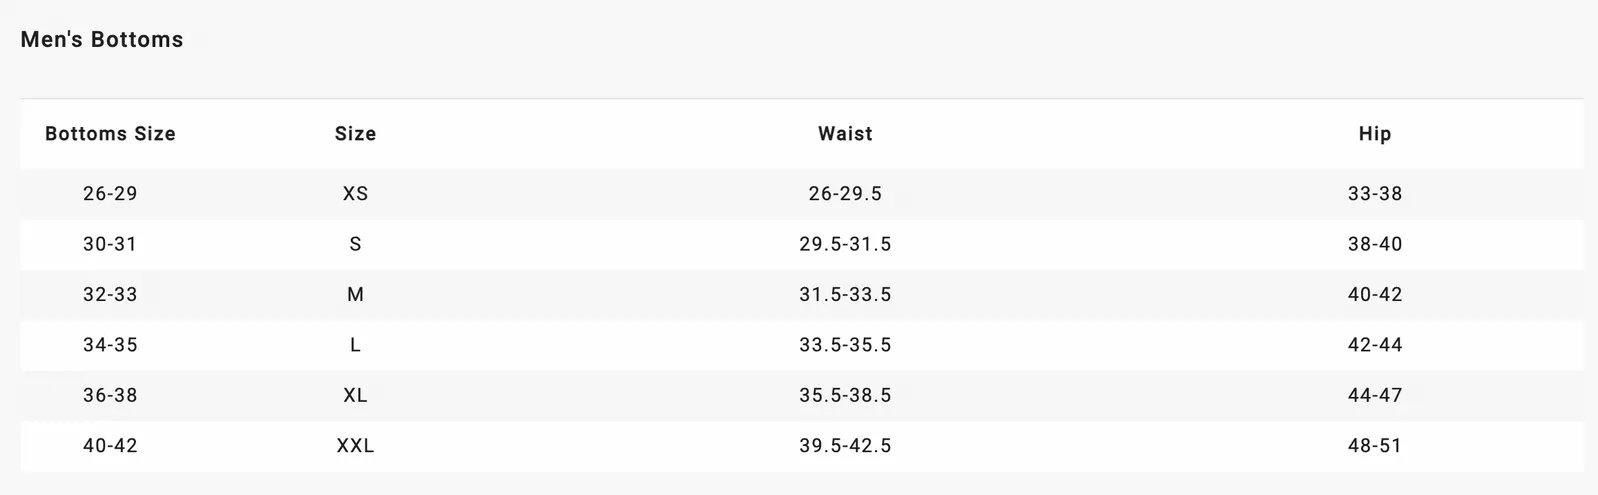
Task: Click the 33.5-35.5 waist value
Action: pos(845,345)
